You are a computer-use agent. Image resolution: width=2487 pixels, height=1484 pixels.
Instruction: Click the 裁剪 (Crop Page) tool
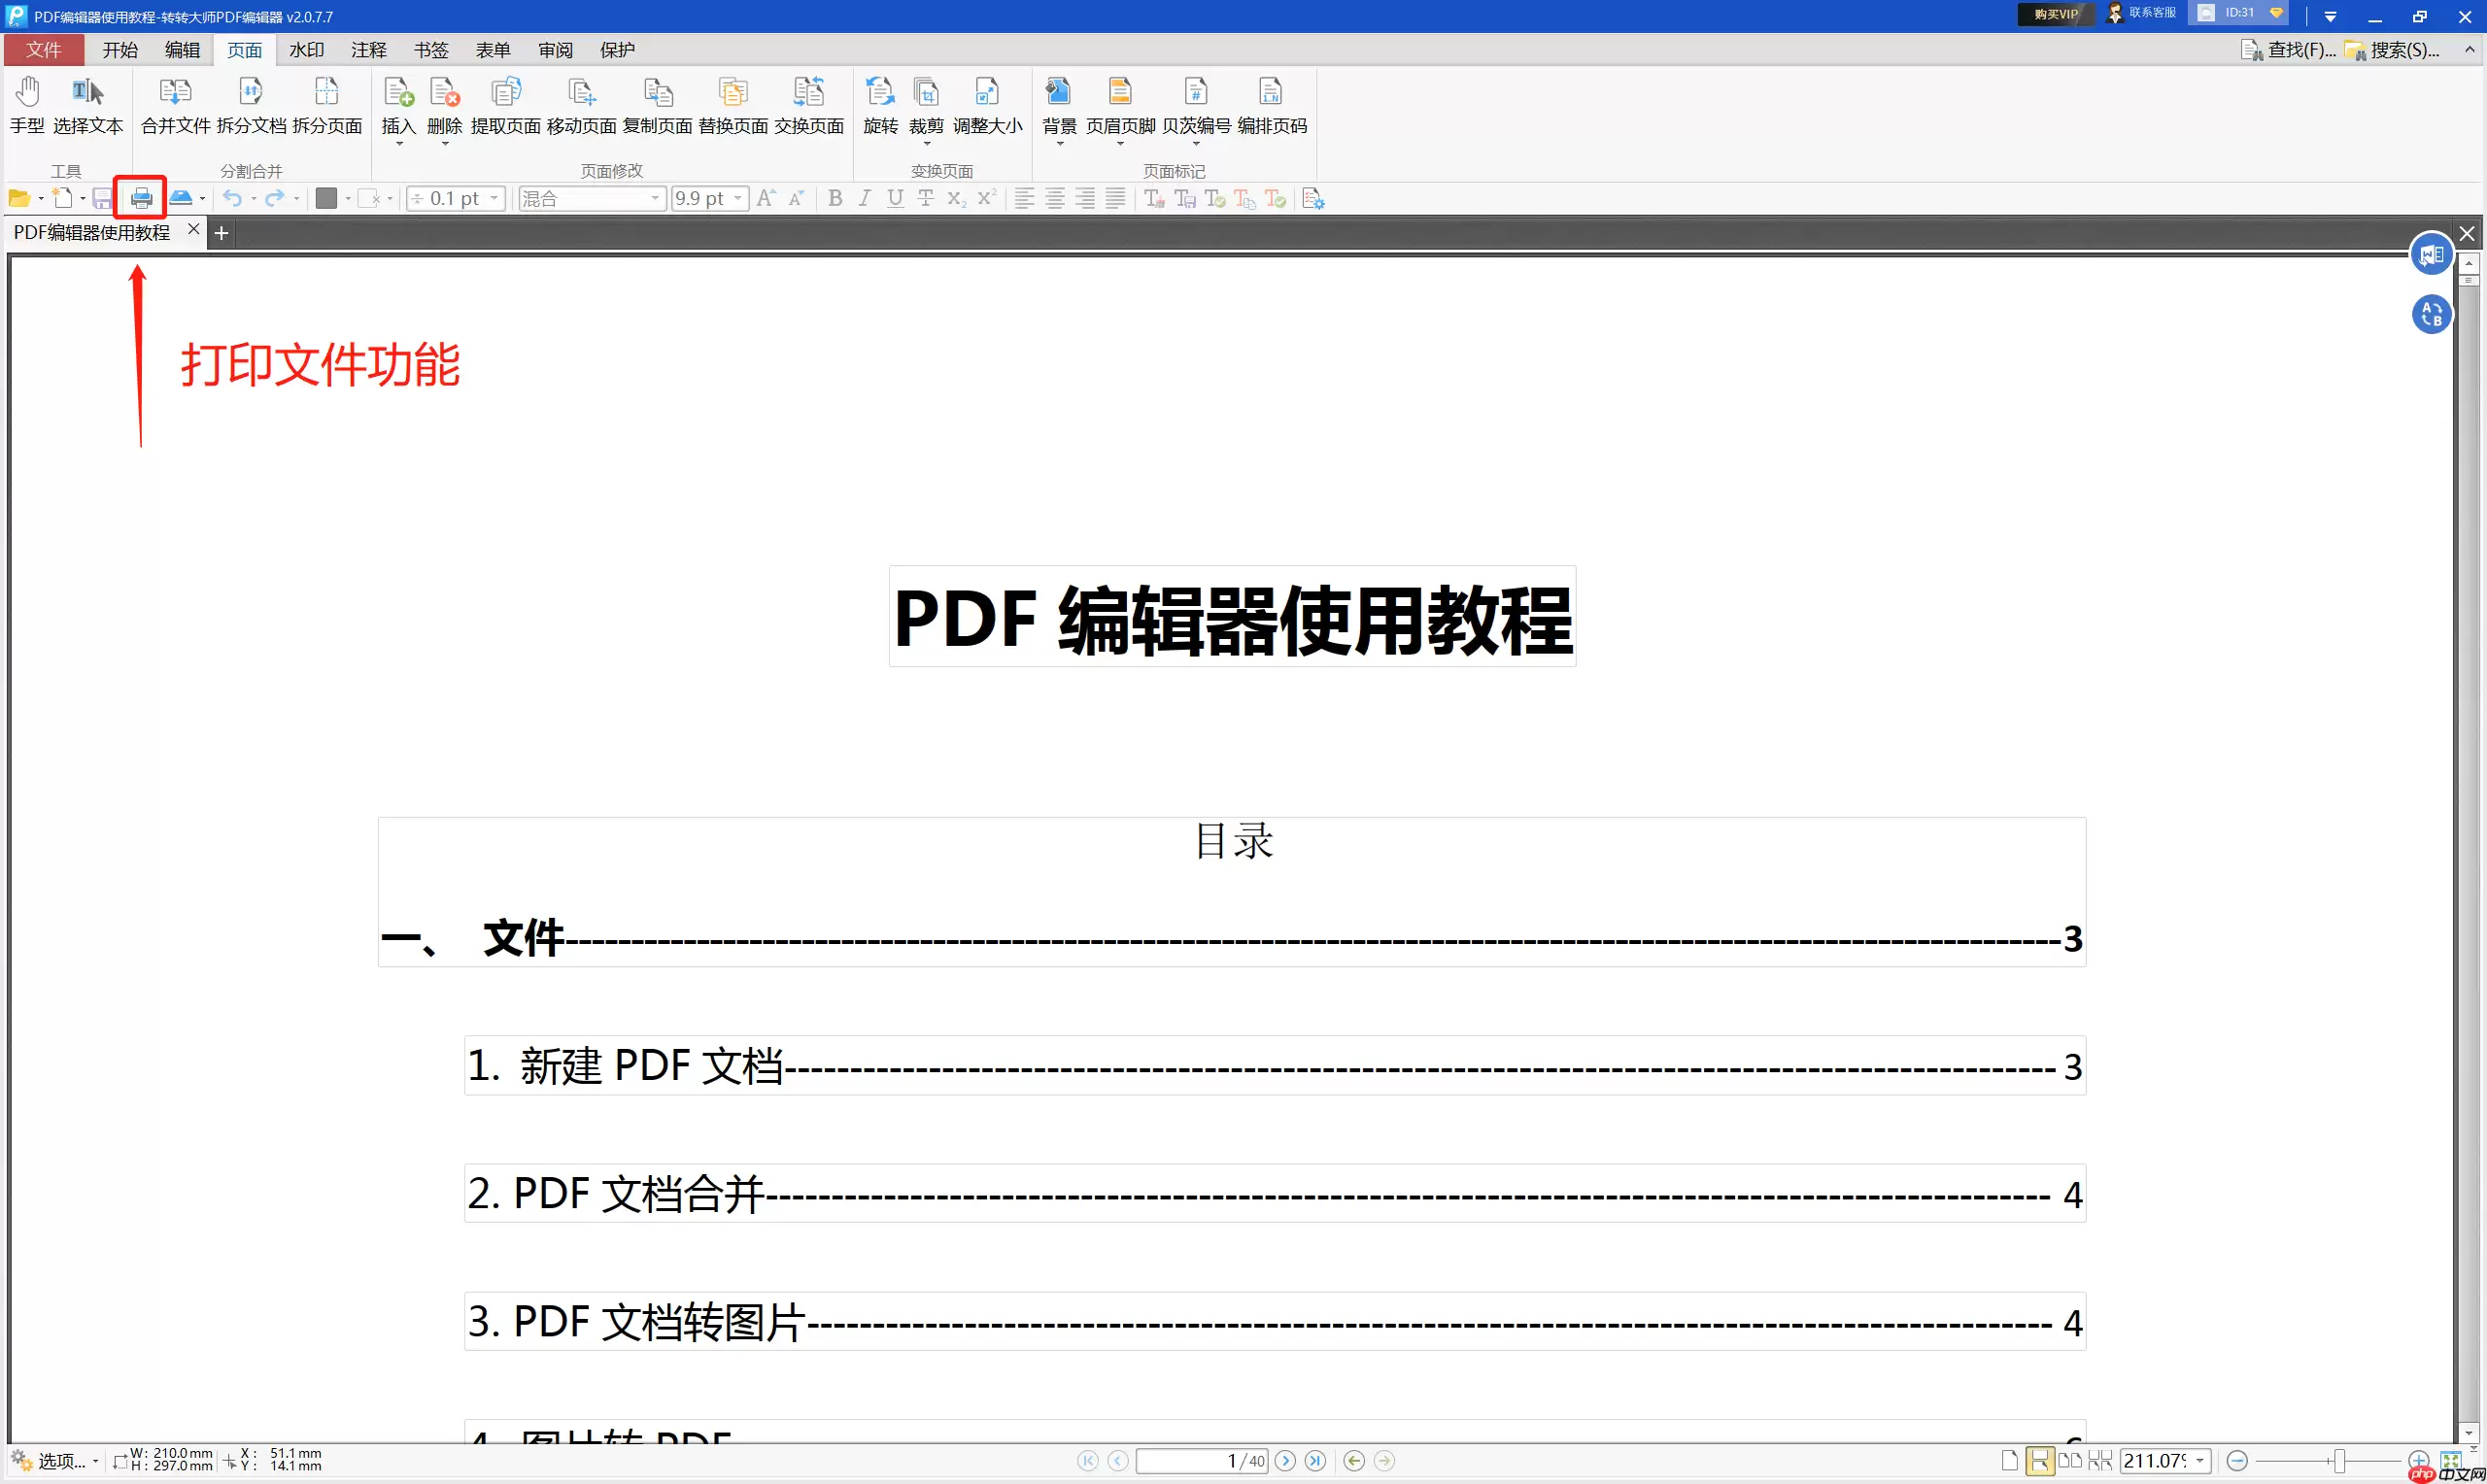point(926,105)
